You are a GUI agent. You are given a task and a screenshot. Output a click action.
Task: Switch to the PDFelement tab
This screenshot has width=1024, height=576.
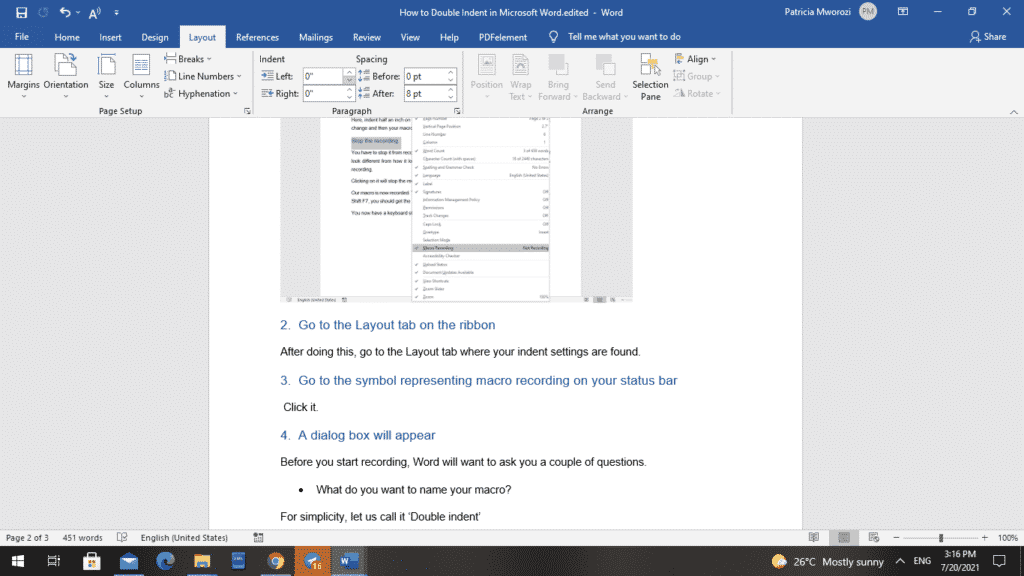pyautogui.click(x=503, y=37)
